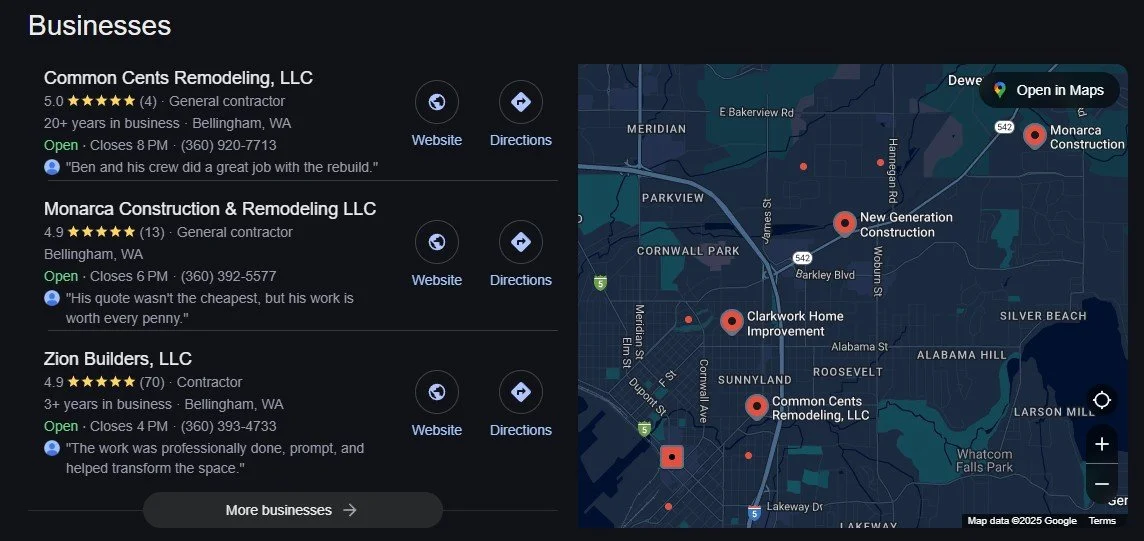Click small red dot near Hannegan Rd

(881, 163)
